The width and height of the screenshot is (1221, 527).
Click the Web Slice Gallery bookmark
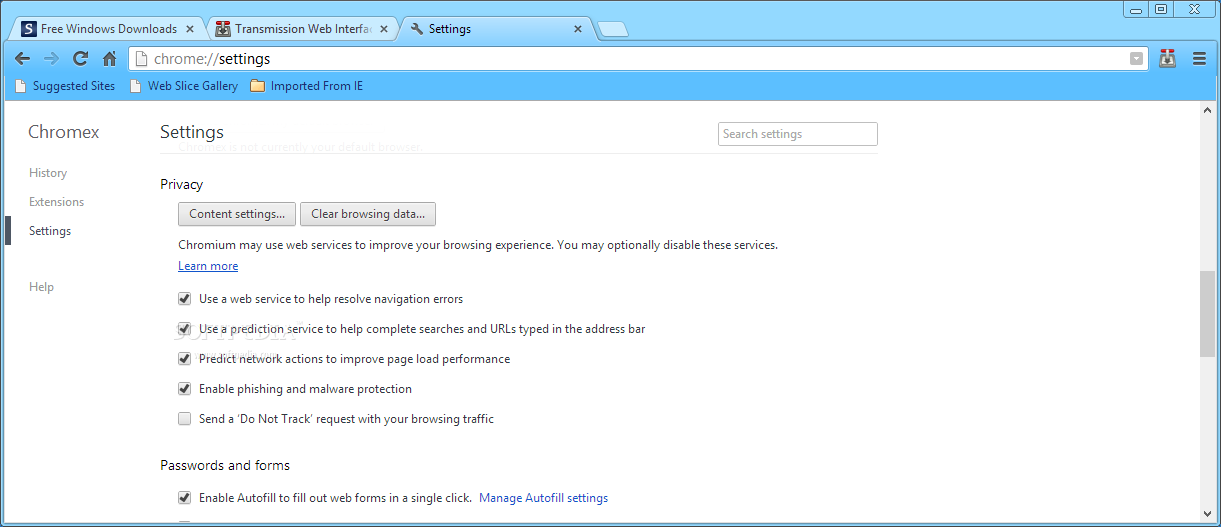(184, 86)
